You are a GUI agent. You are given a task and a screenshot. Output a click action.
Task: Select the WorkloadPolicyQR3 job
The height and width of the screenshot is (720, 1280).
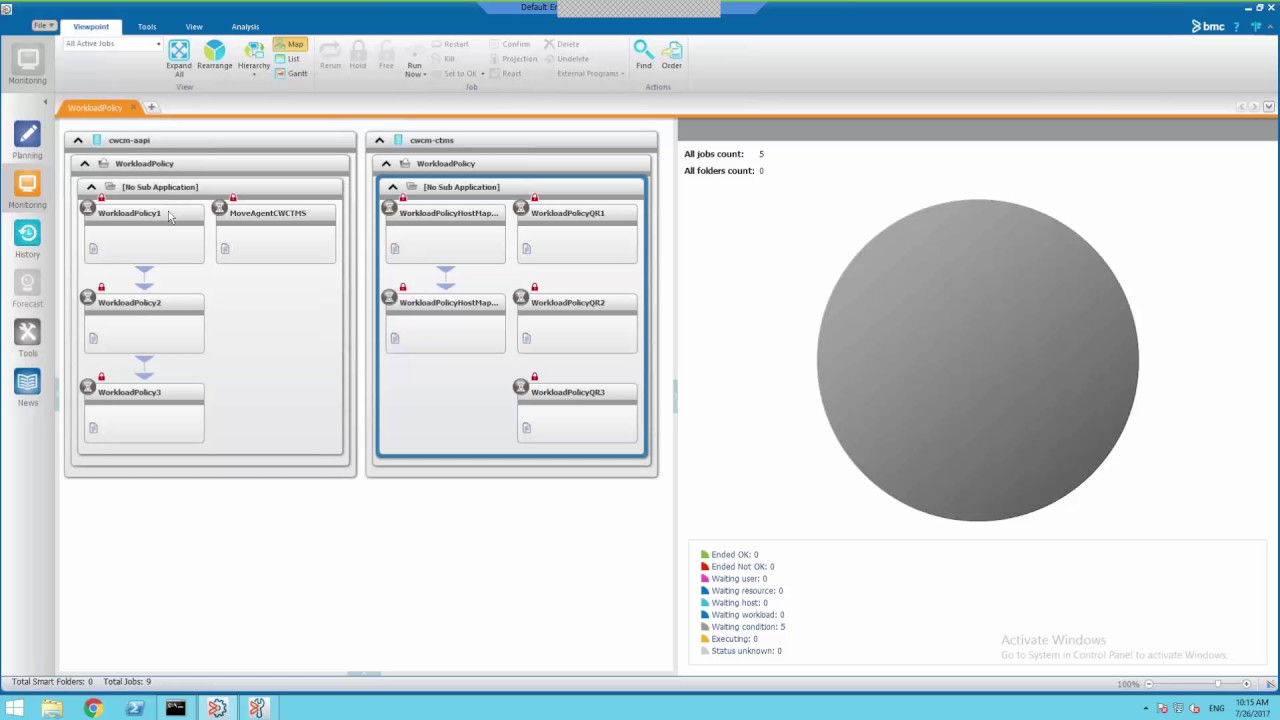(x=577, y=413)
